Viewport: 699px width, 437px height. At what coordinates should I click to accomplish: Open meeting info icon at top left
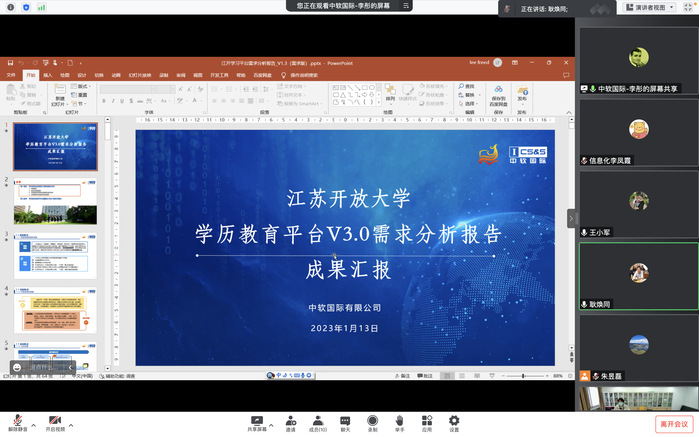pos(11,7)
